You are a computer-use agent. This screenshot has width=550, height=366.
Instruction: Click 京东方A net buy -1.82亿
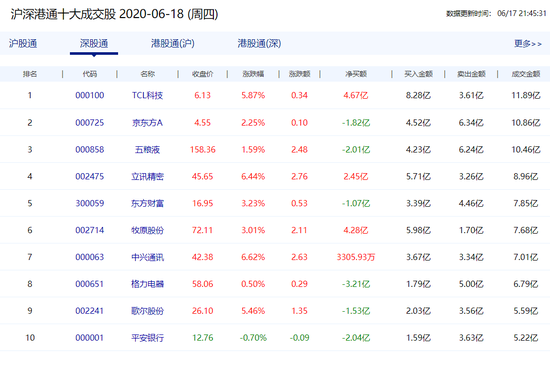pyautogui.click(x=356, y=122)
